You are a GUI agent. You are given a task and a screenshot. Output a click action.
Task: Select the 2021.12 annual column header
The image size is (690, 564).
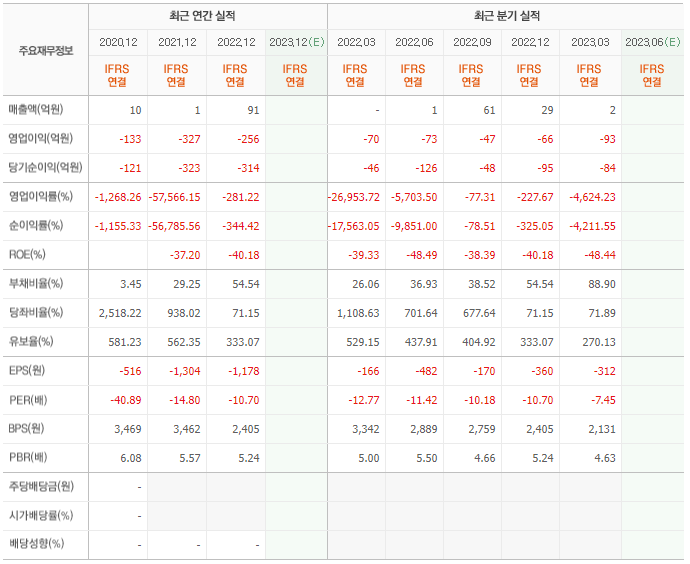[177, 42]
